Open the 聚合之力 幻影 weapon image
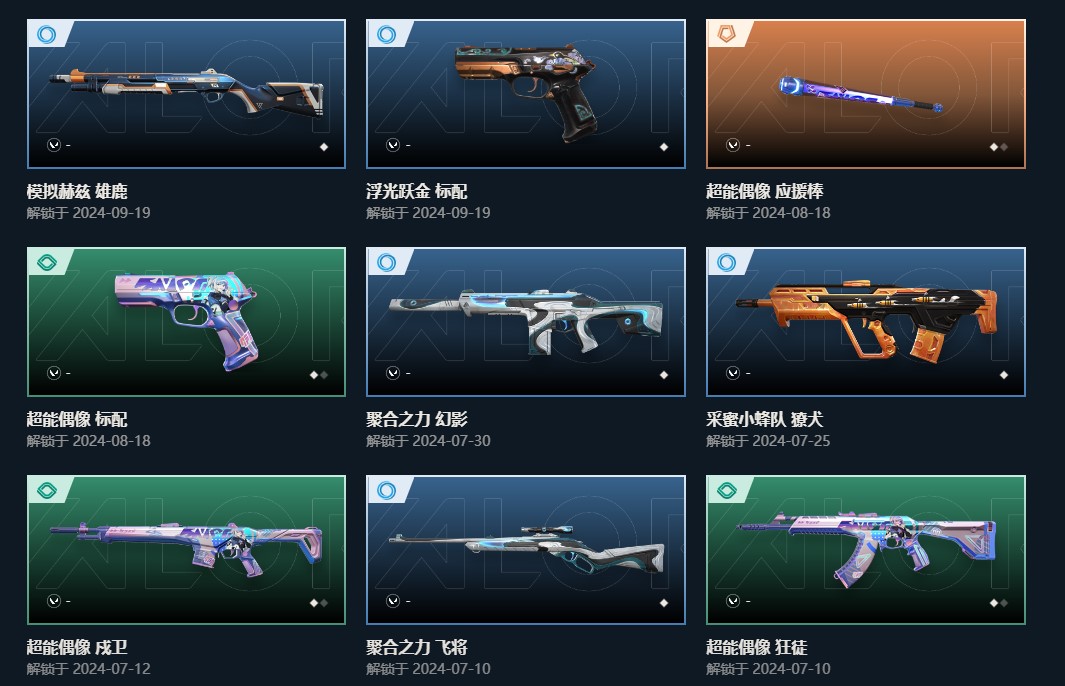This screenshot has width=1065, height=686. 526,321
